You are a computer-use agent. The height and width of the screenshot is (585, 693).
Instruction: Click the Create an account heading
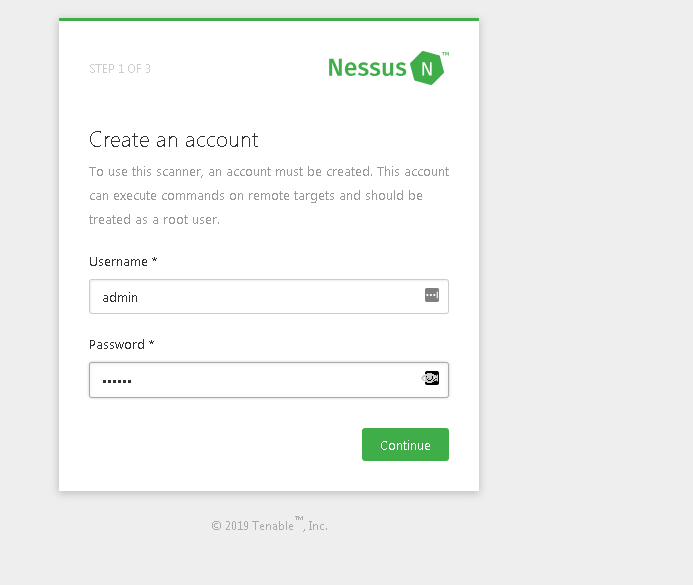173,140
